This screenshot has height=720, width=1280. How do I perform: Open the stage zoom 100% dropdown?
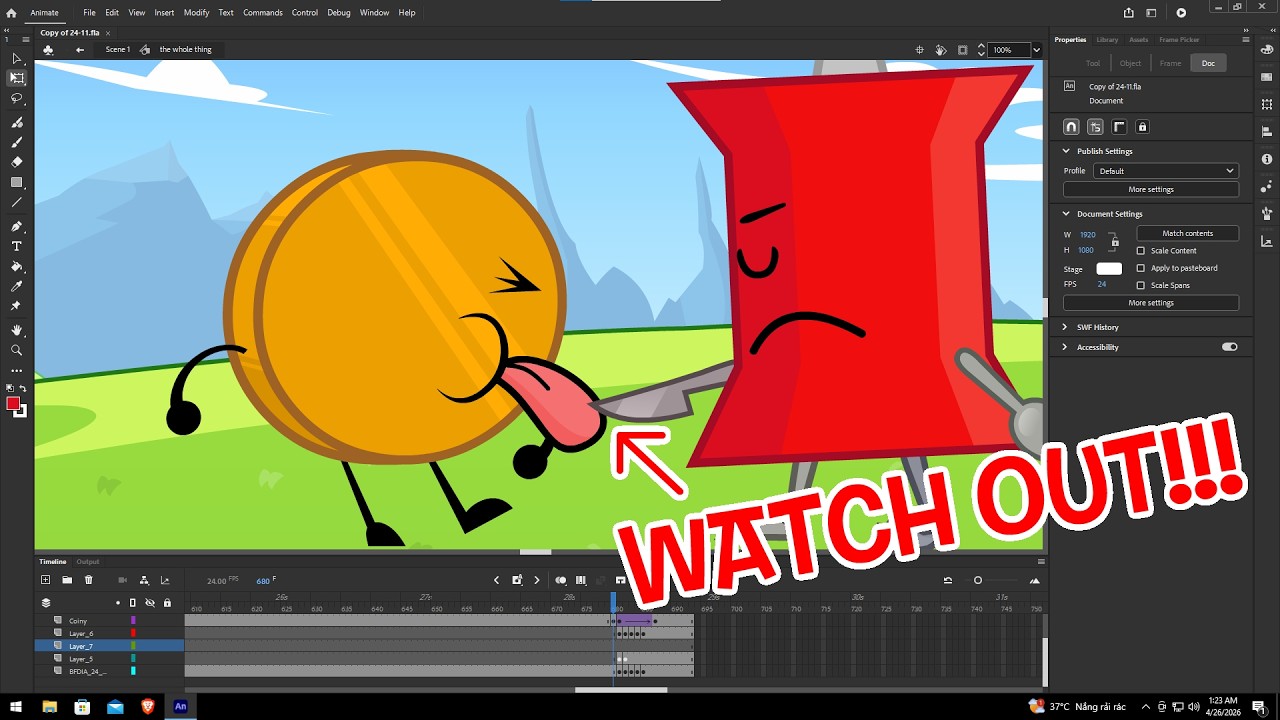[x=1036, y=50]
